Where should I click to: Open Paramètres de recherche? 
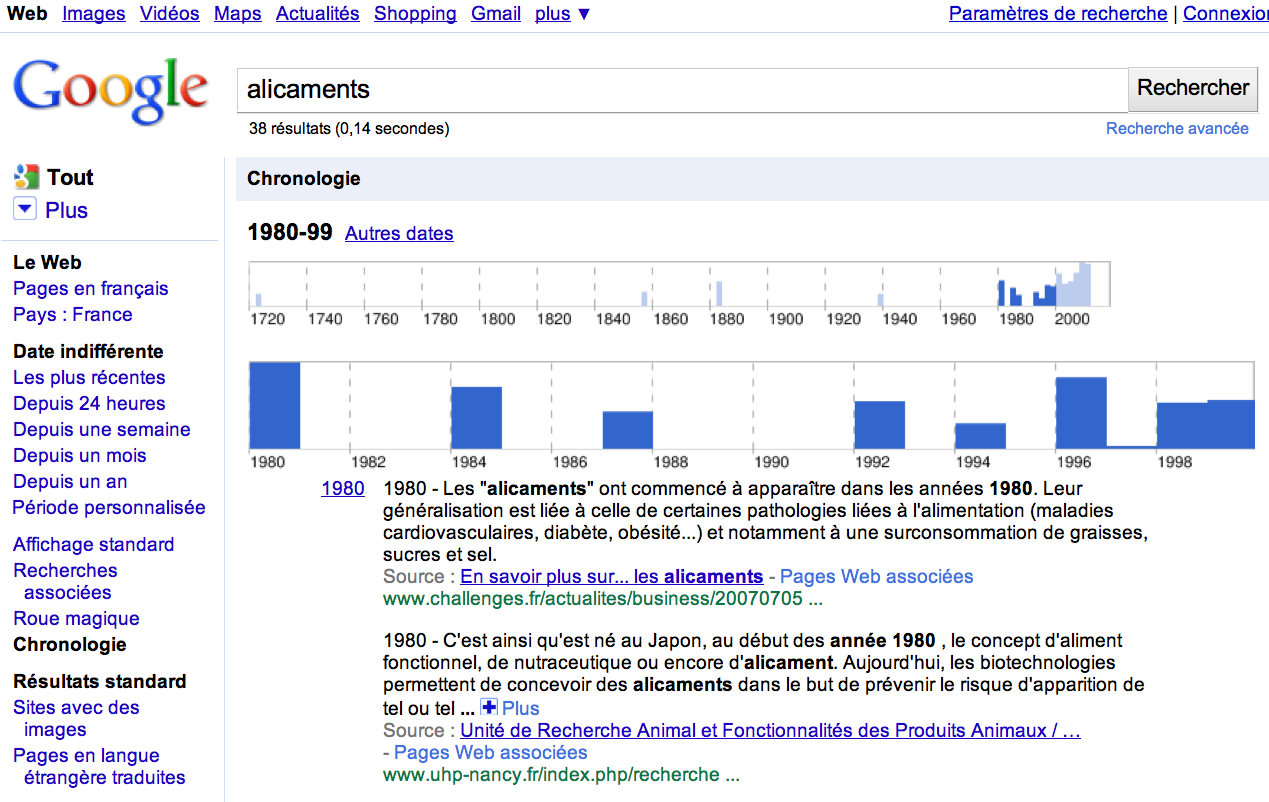point(1058,14)
